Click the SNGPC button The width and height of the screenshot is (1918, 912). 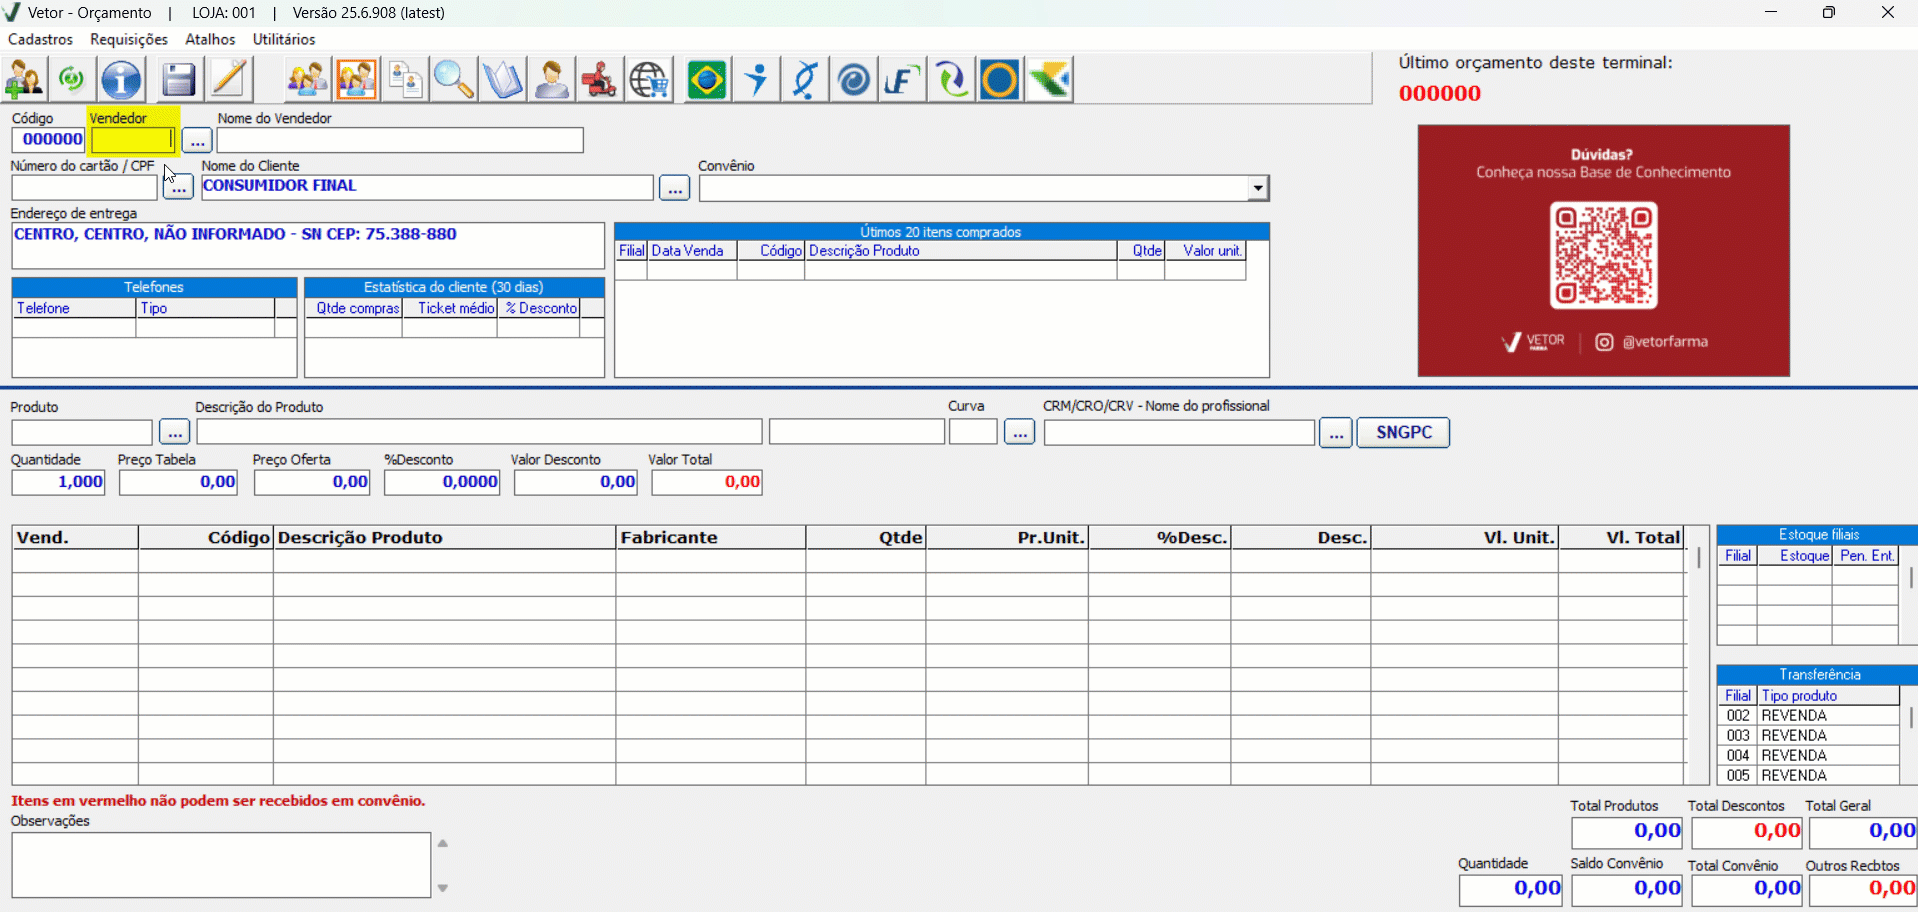(x=1403, y=432)
